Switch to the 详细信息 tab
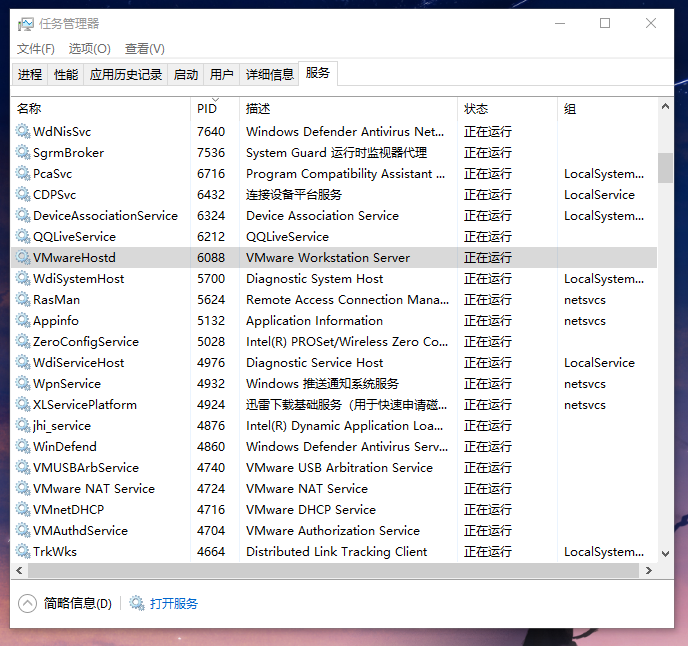 [269, 75]
